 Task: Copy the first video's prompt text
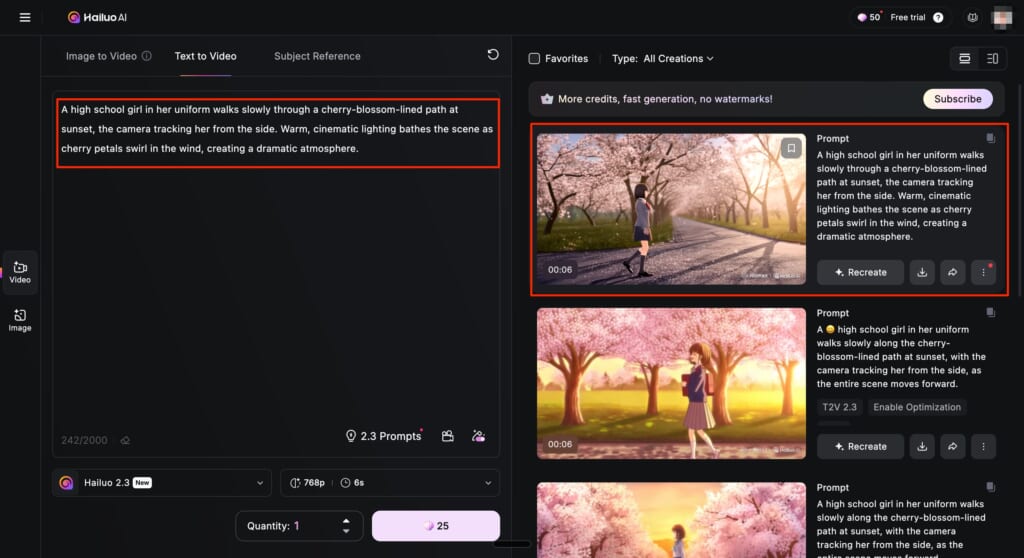pos(989,139)
